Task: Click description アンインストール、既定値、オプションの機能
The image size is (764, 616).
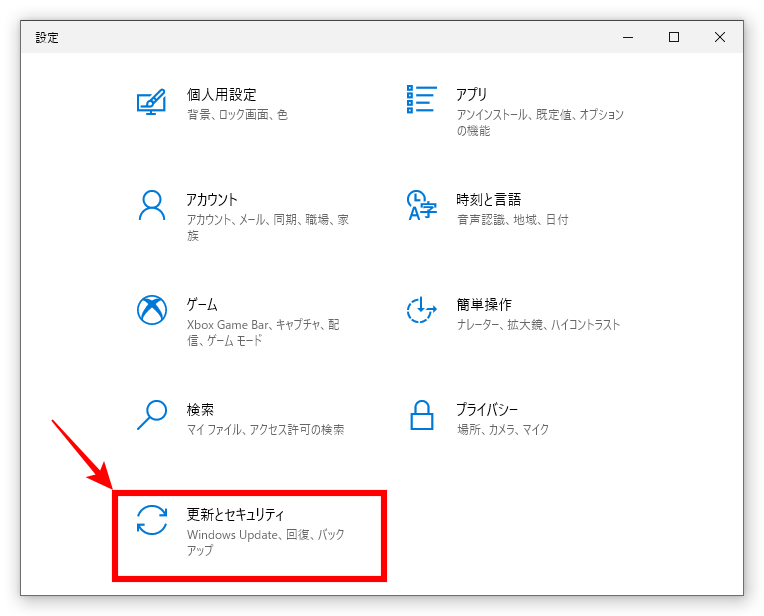Action: tap(540, 122)
